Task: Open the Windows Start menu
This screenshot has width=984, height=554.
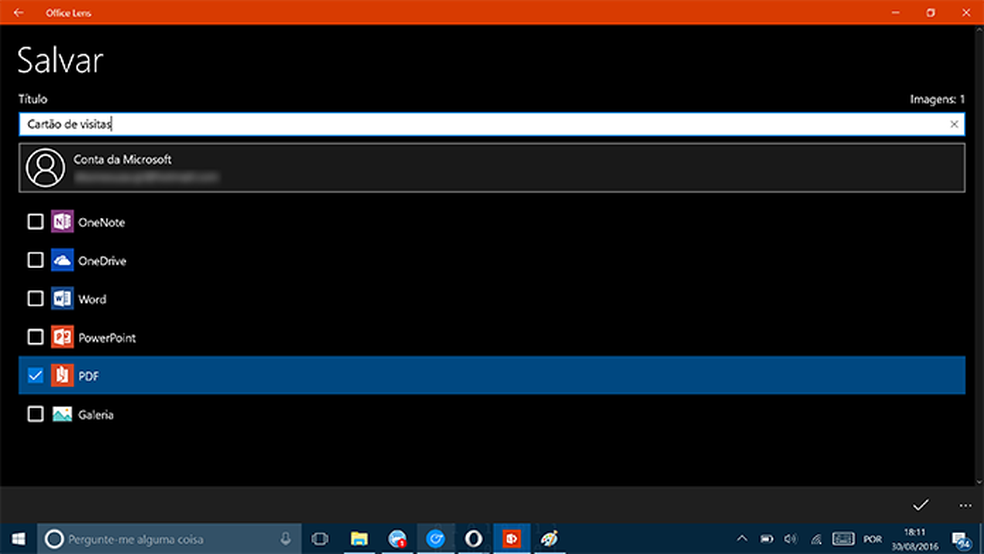Action: 18,539
